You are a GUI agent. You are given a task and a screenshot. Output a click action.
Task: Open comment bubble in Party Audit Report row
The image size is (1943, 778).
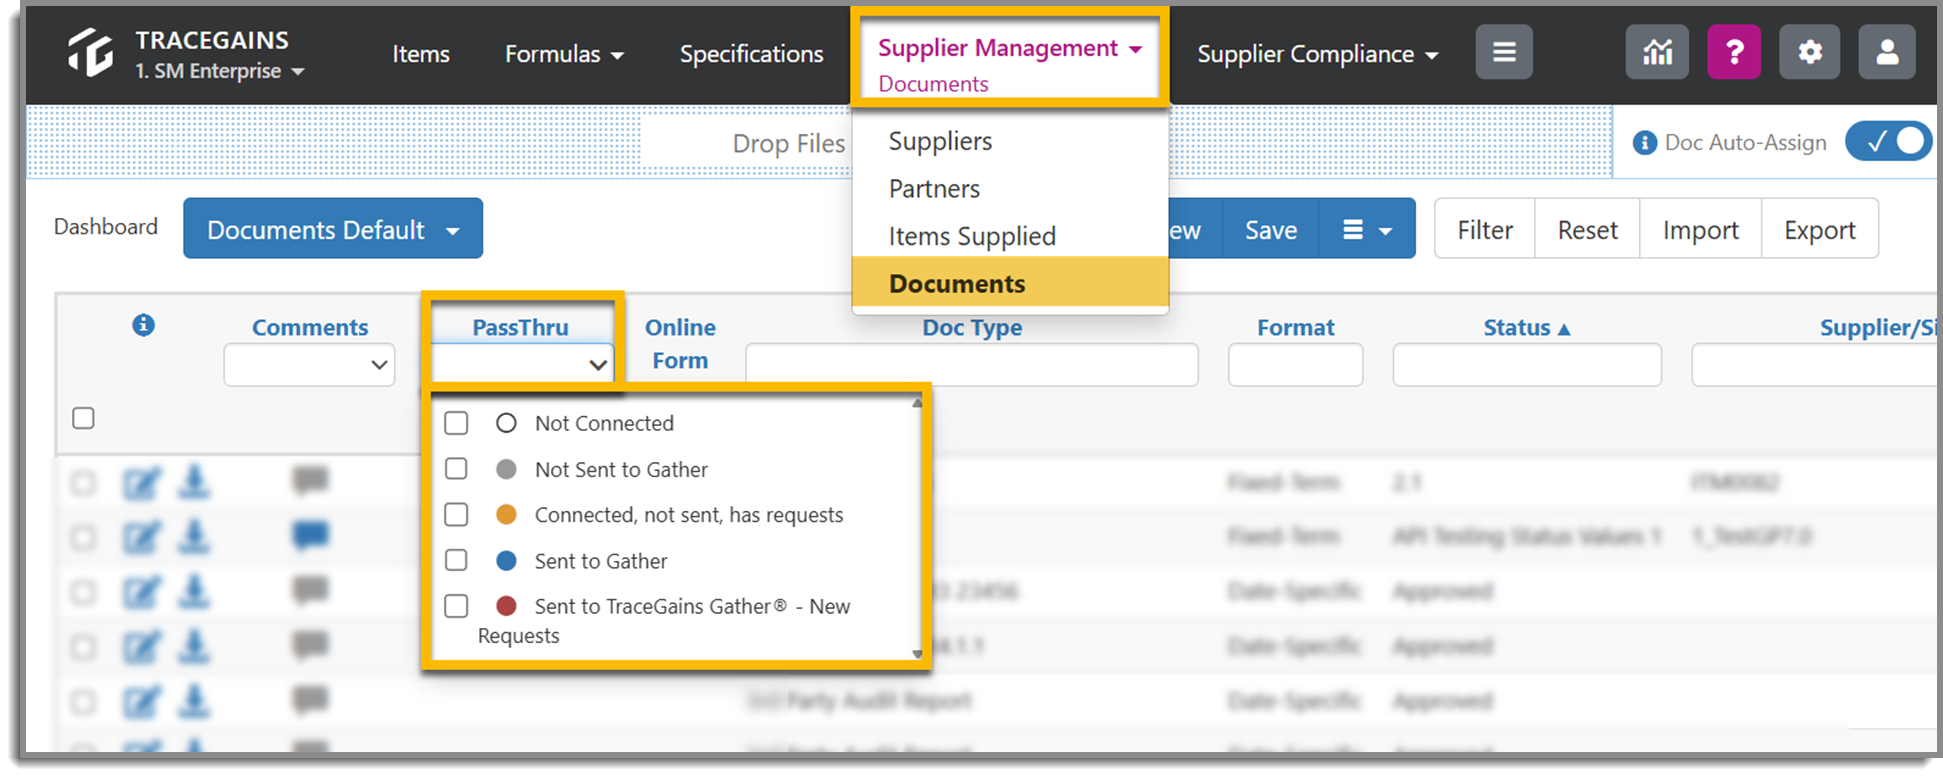click(310, 699)
